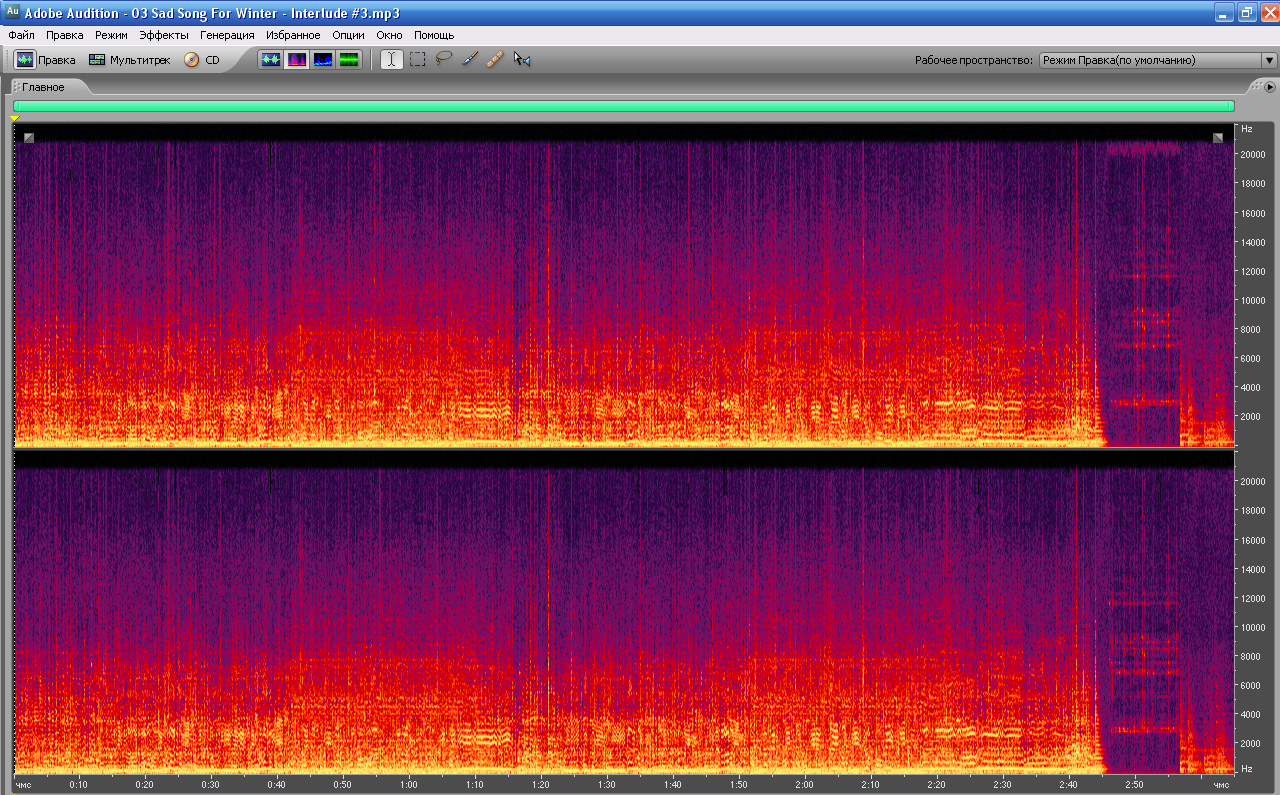Click the 1:00 mark on time ruler

point(409,785)
